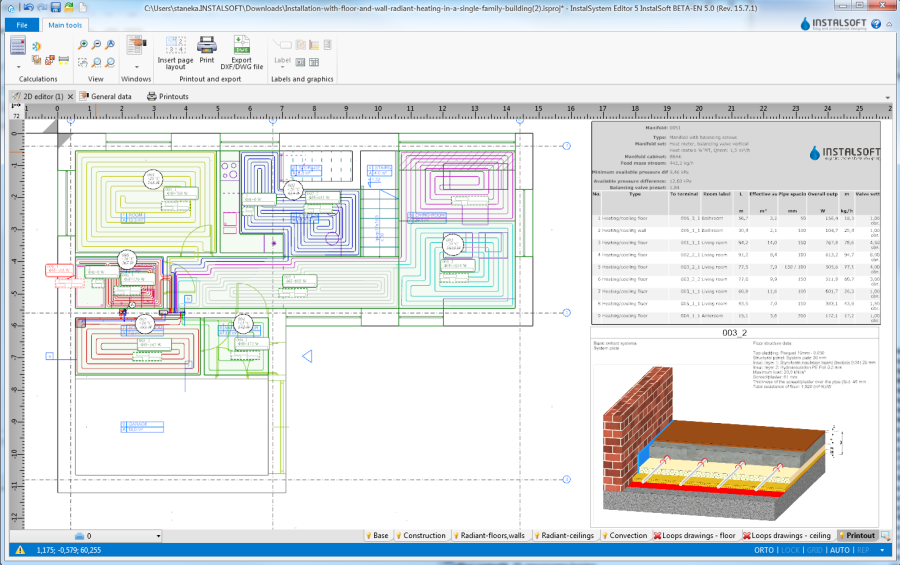Viewport: 900px width, 565px height.
Task: Open the File menu
Action: click(x=22, y=25)
